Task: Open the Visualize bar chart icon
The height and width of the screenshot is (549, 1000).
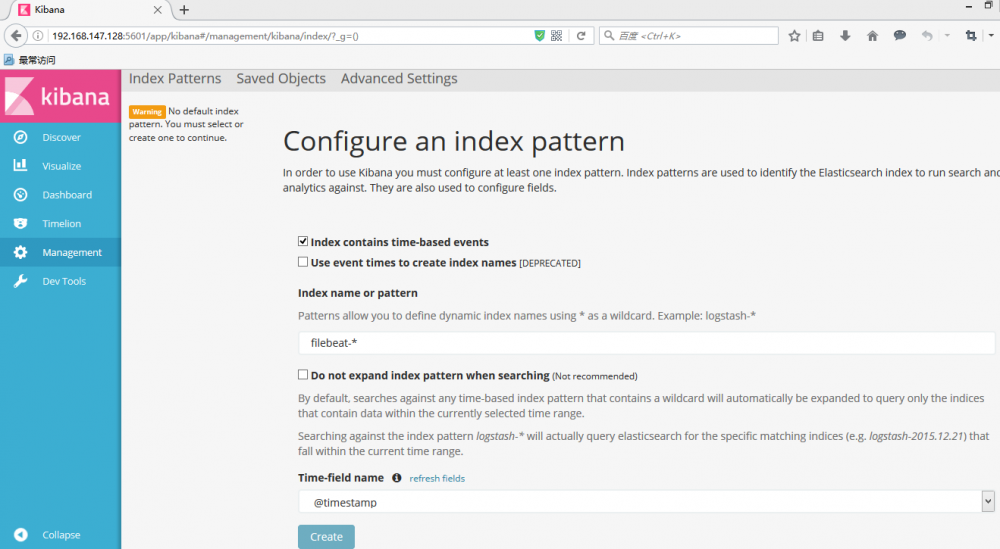Action: (20, 166)
